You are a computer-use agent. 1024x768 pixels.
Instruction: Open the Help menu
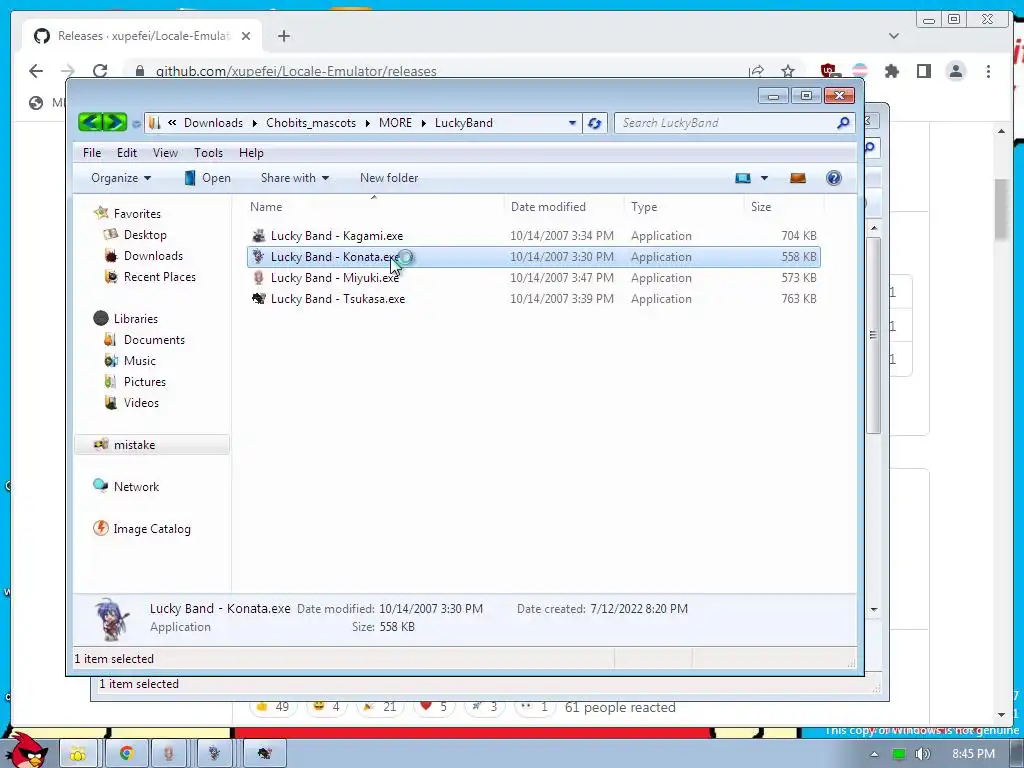click(251, 152)
